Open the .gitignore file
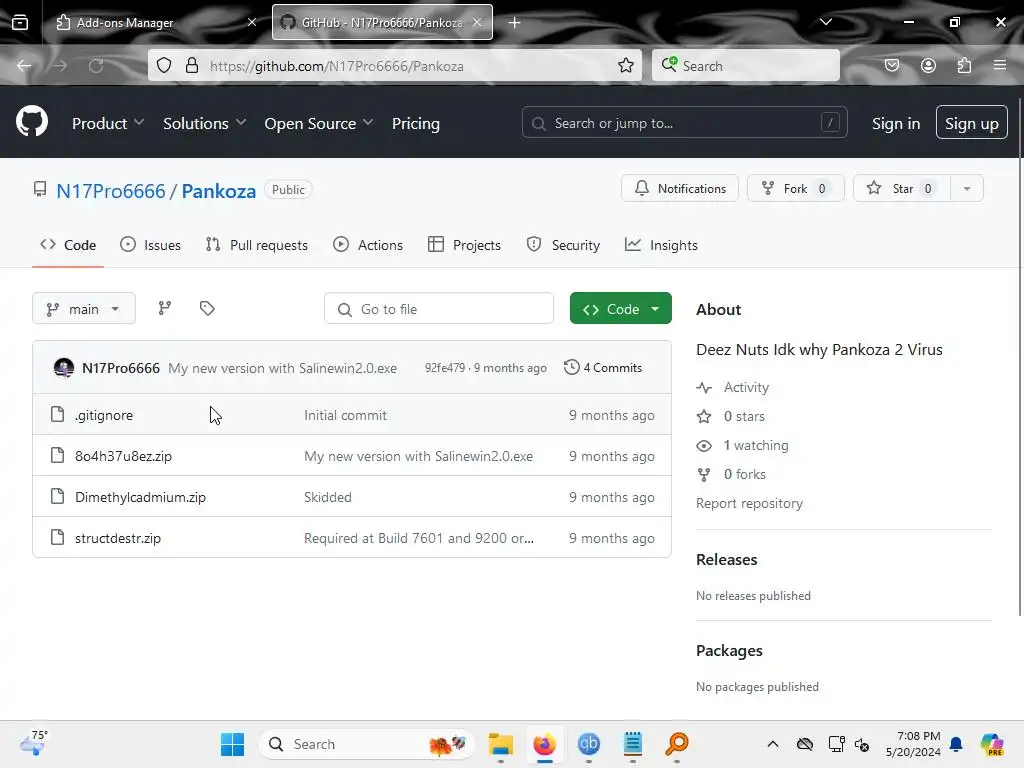Screen dimensions: 1024x768 (104, 415)
